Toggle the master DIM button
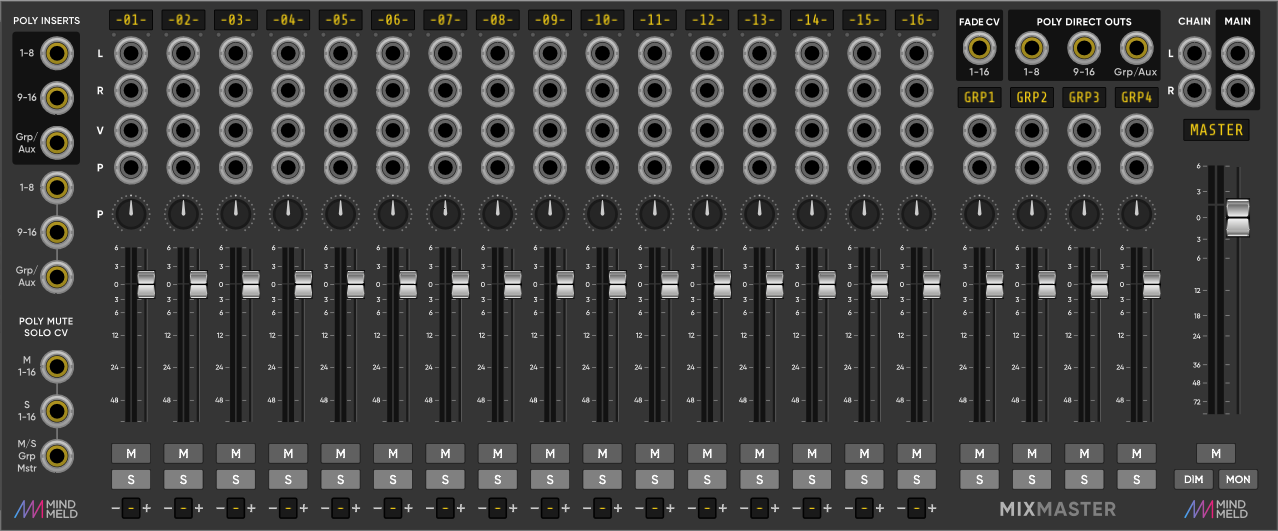The height and width of the screenshot is (531, 1278). [1193, 479]
